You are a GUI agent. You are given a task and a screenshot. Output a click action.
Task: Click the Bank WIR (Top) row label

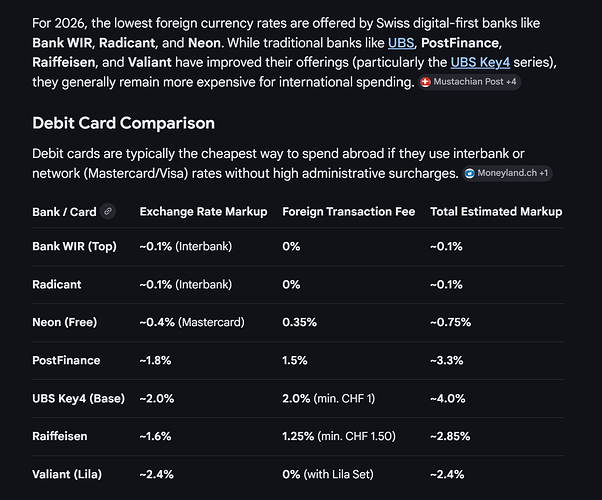tap(74, 246)
